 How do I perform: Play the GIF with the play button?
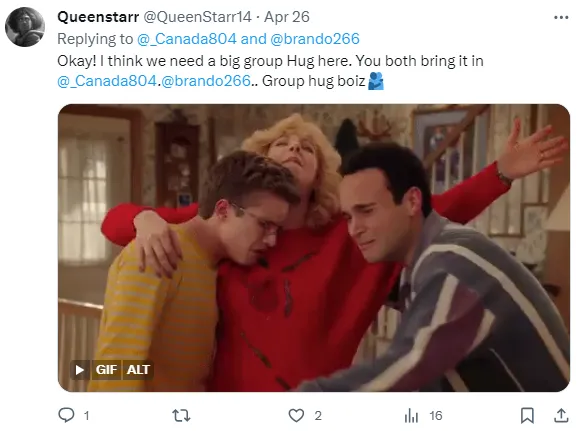click(x=79, y=370)
